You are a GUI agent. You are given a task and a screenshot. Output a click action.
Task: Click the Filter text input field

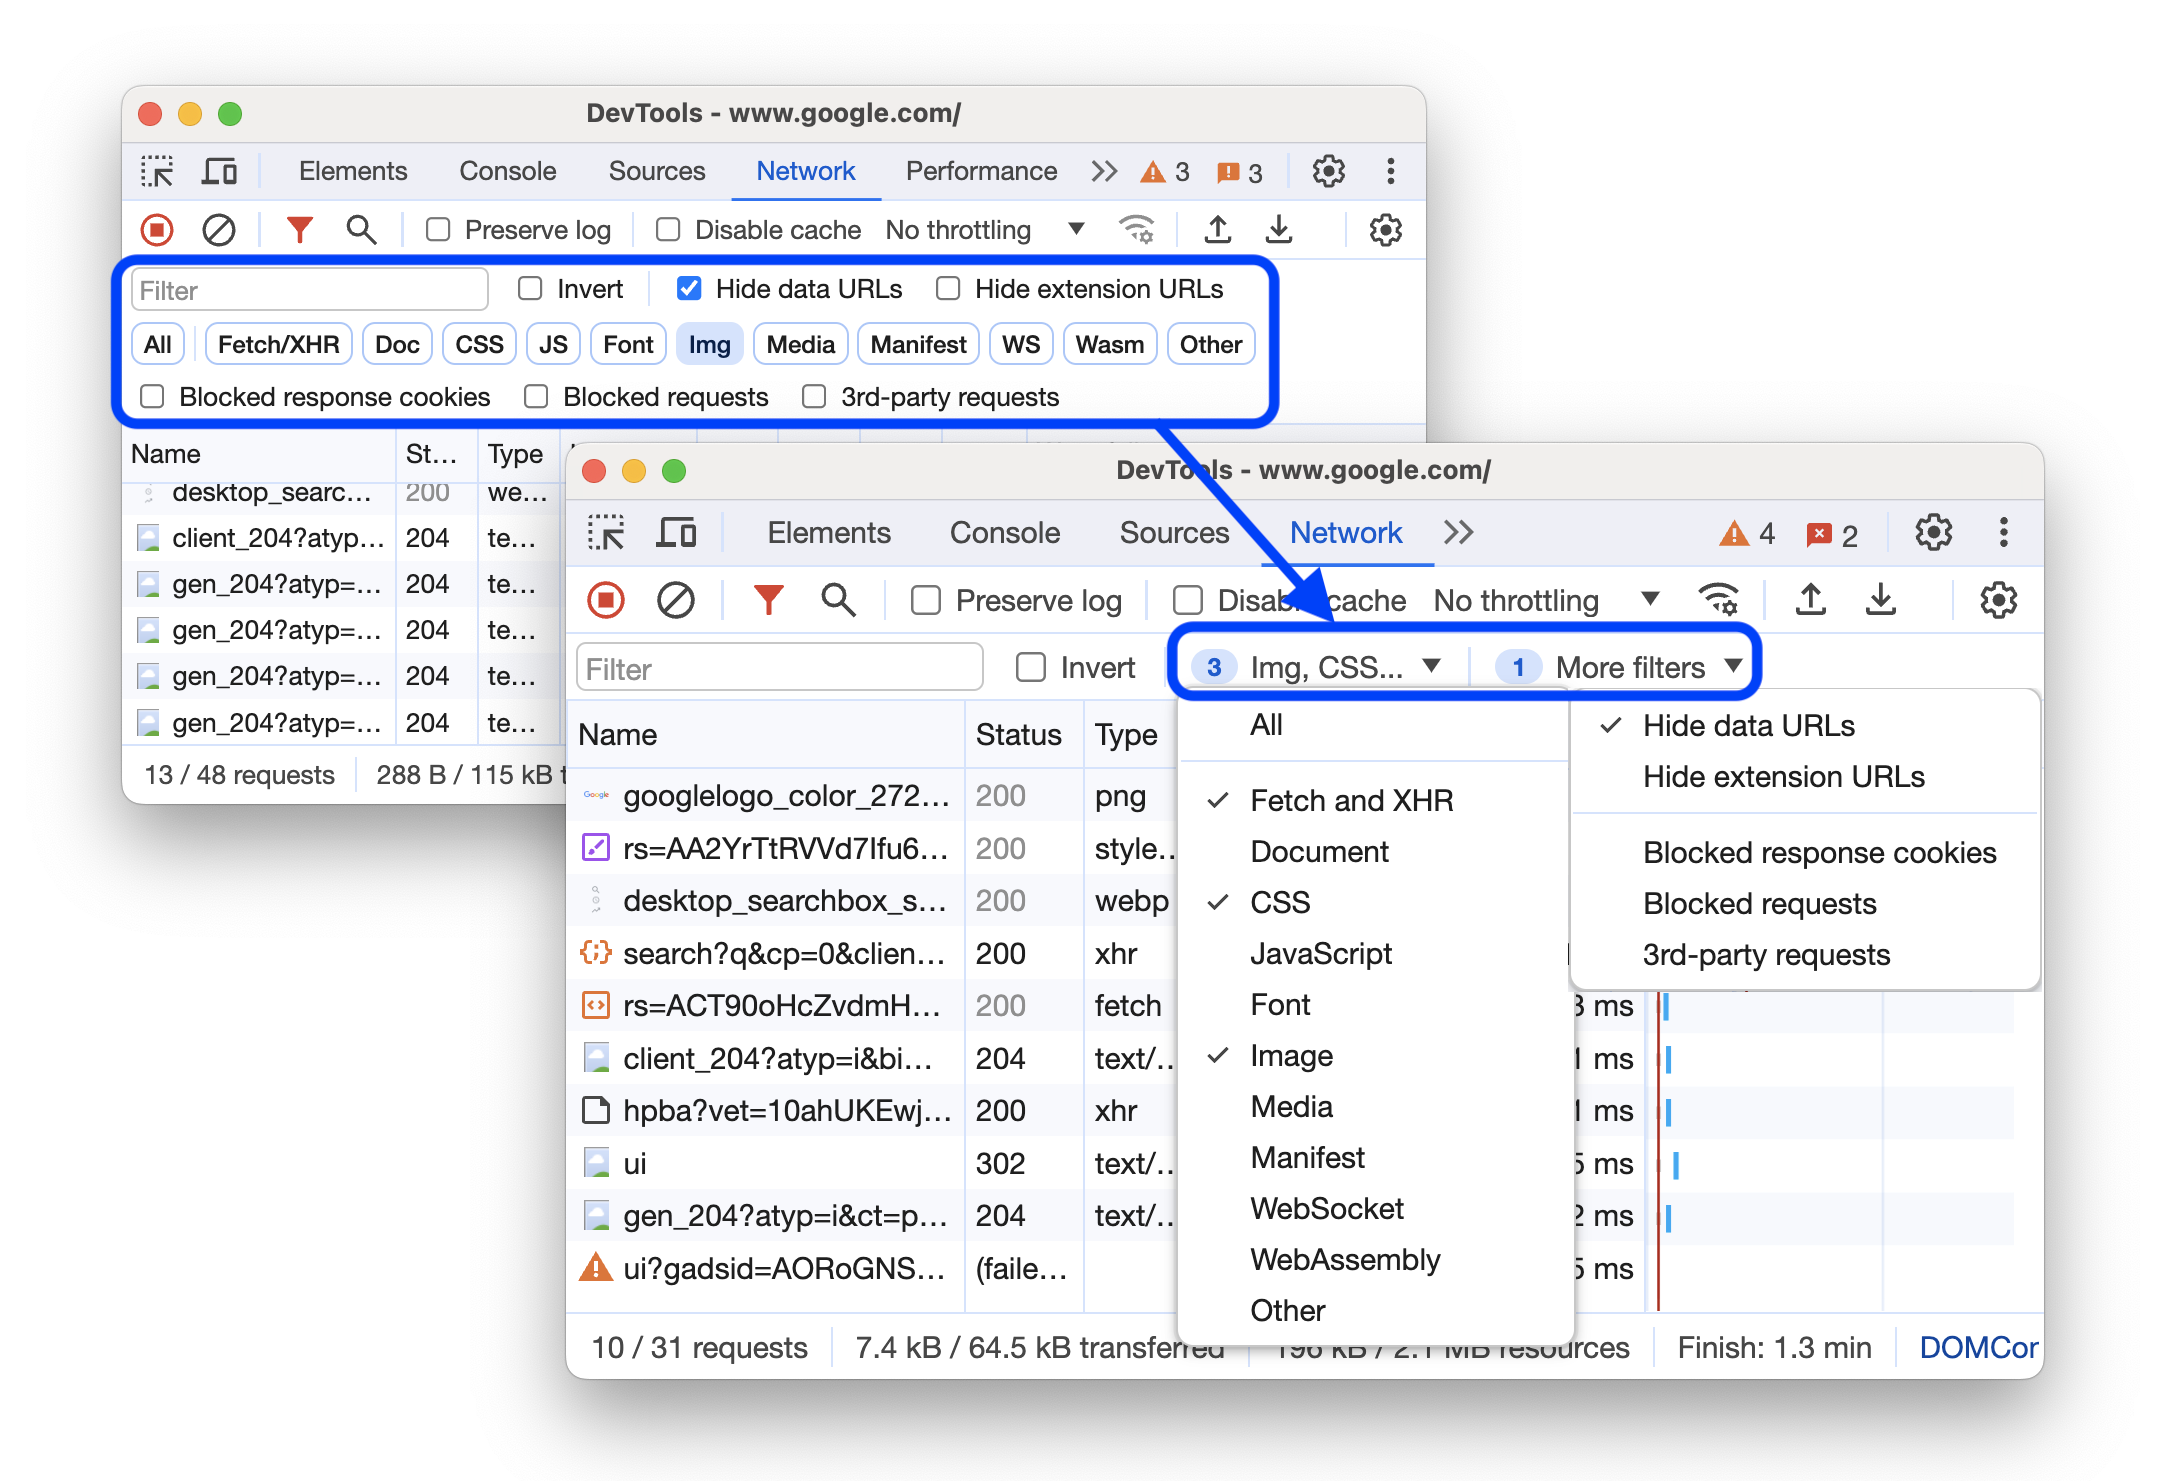point(780,667)
